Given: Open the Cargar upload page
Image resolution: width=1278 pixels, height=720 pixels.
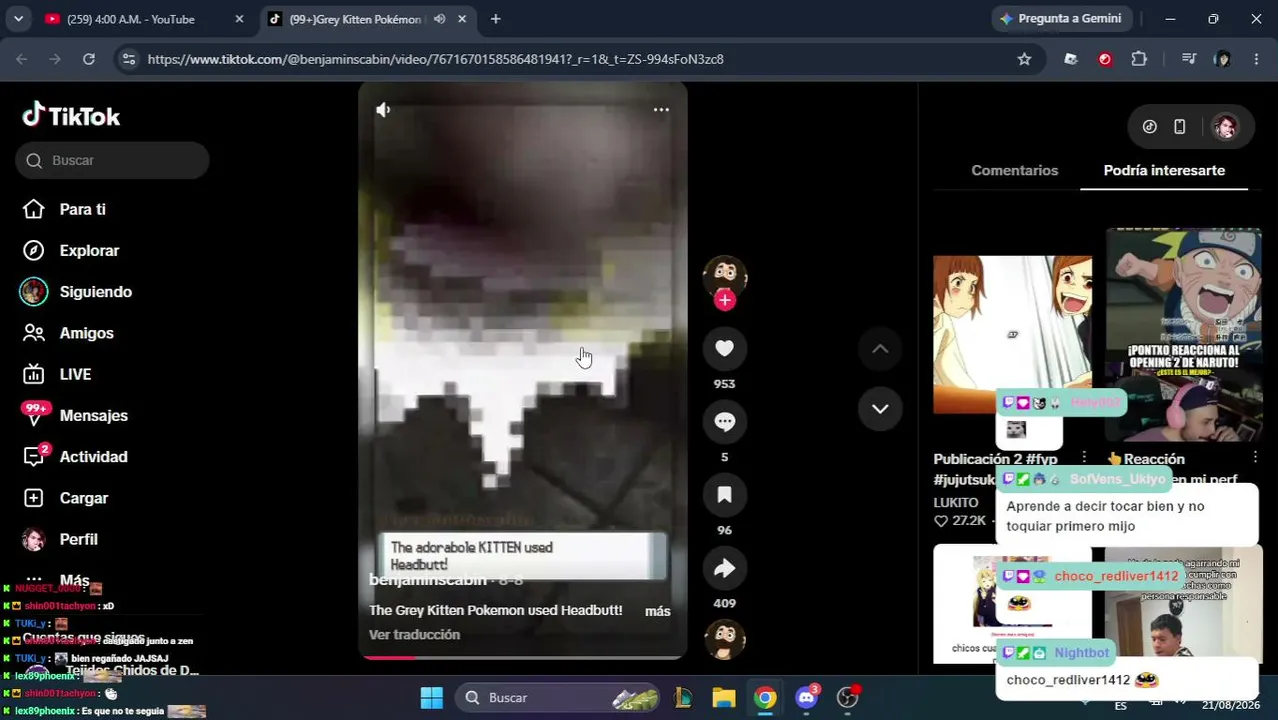Looking at the screenshot, I should (65, 498).
